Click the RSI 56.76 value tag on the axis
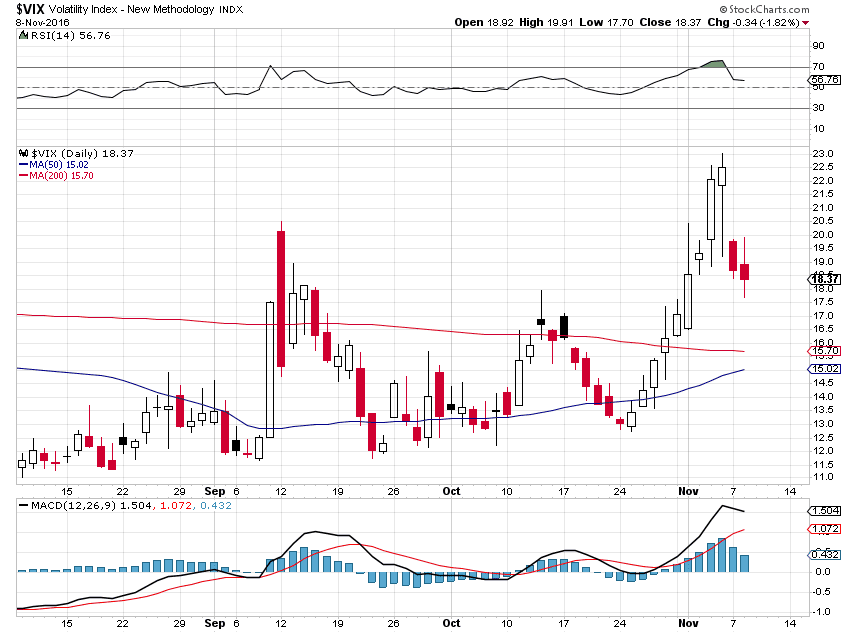The image size is (850, 633). click(825, 80)
